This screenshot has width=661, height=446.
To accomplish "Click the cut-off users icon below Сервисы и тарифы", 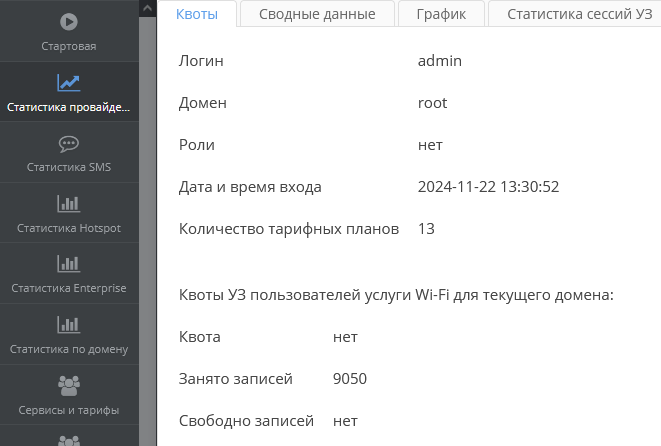I will click(68, 440).
